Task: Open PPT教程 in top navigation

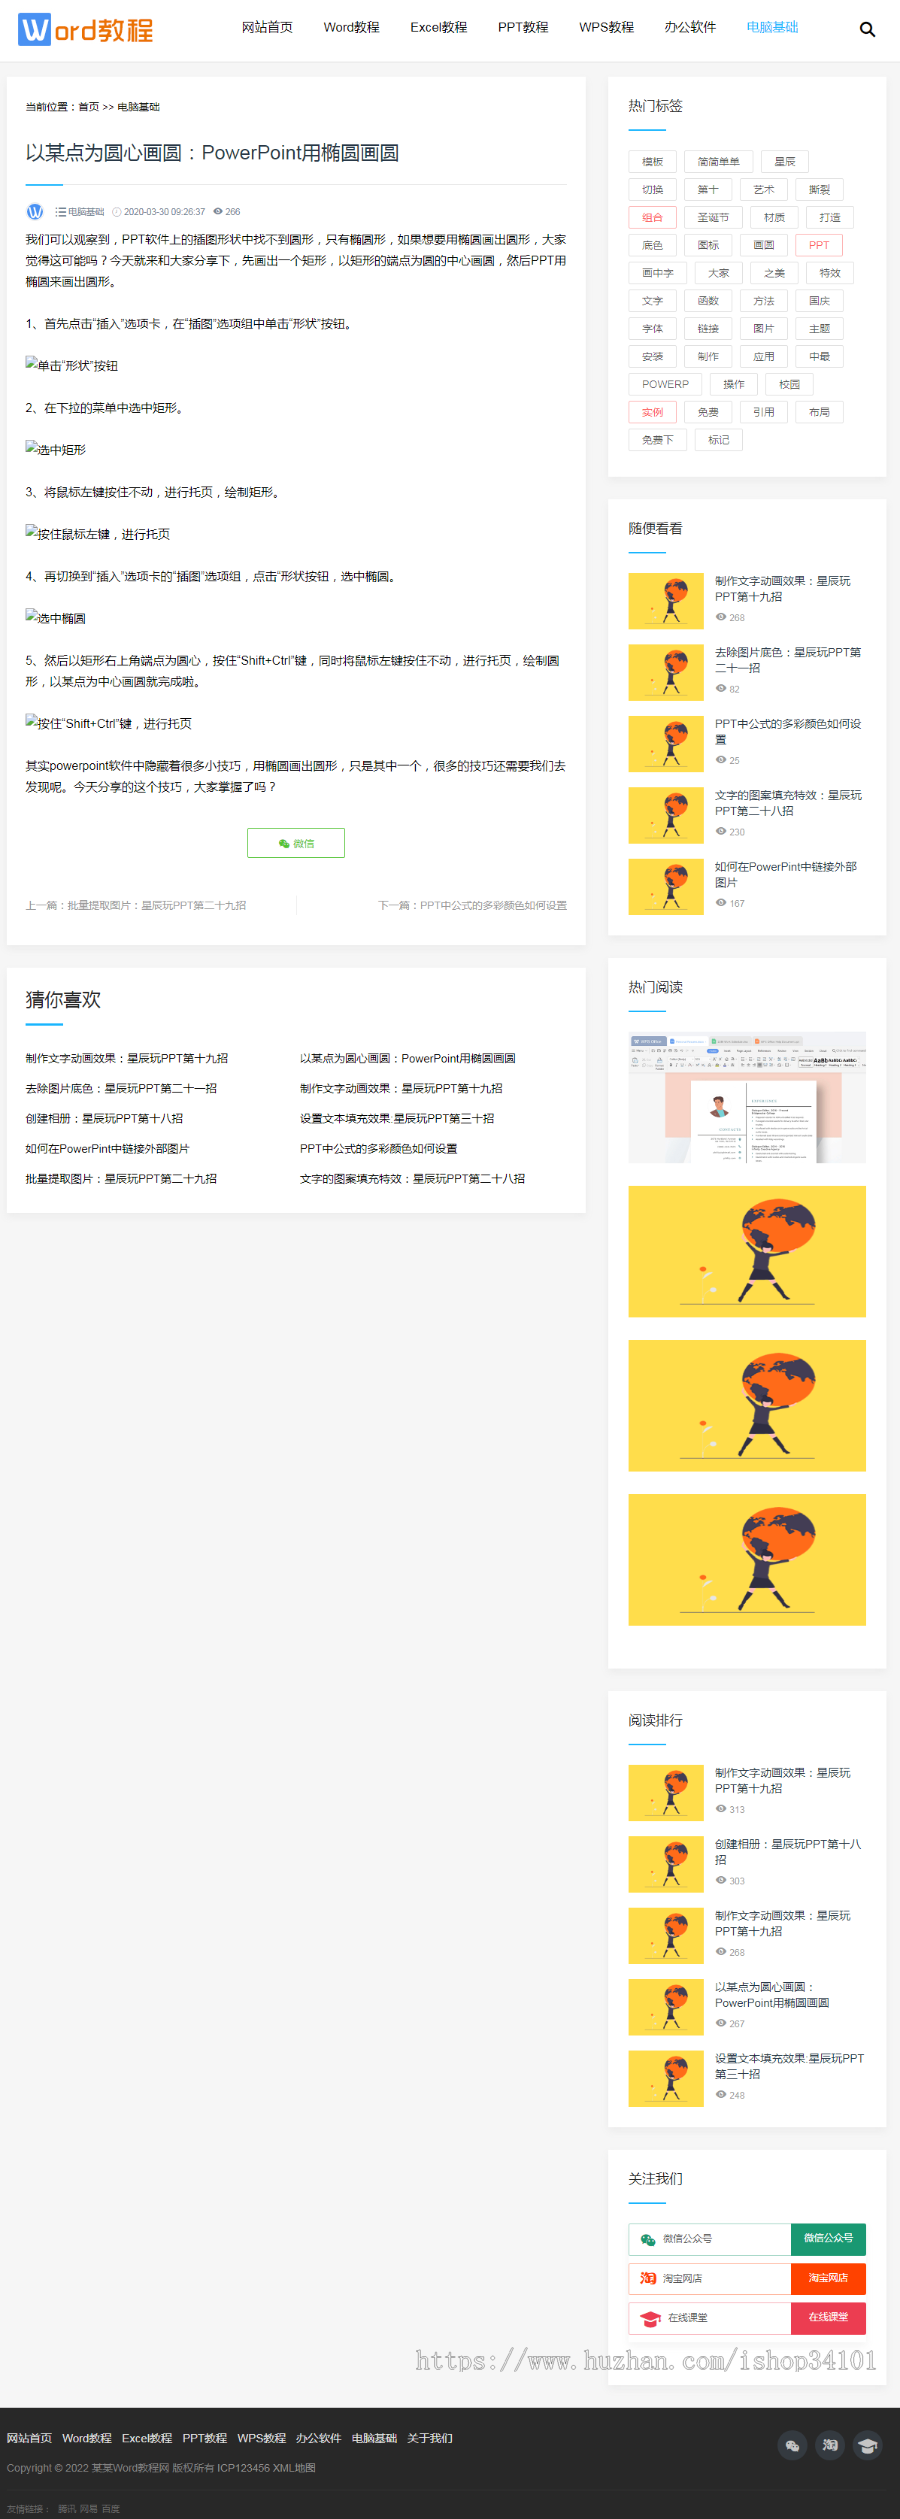Action: click(523, 28)
